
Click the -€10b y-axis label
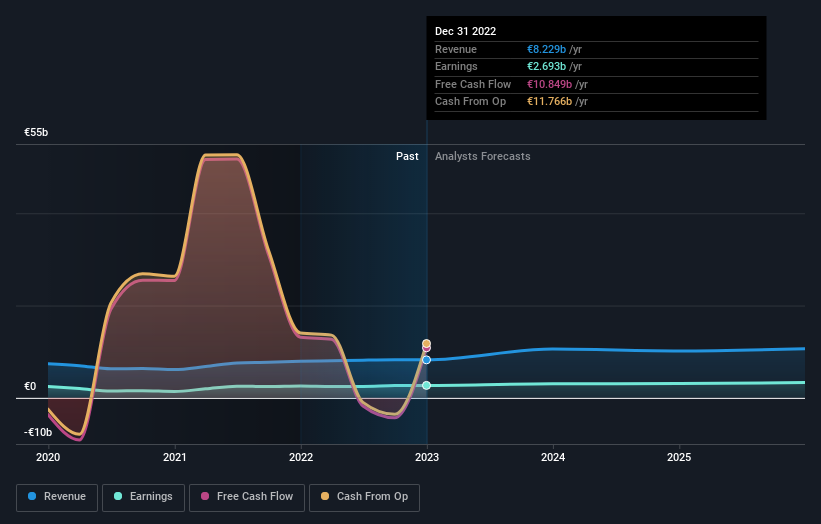(38, 432)
